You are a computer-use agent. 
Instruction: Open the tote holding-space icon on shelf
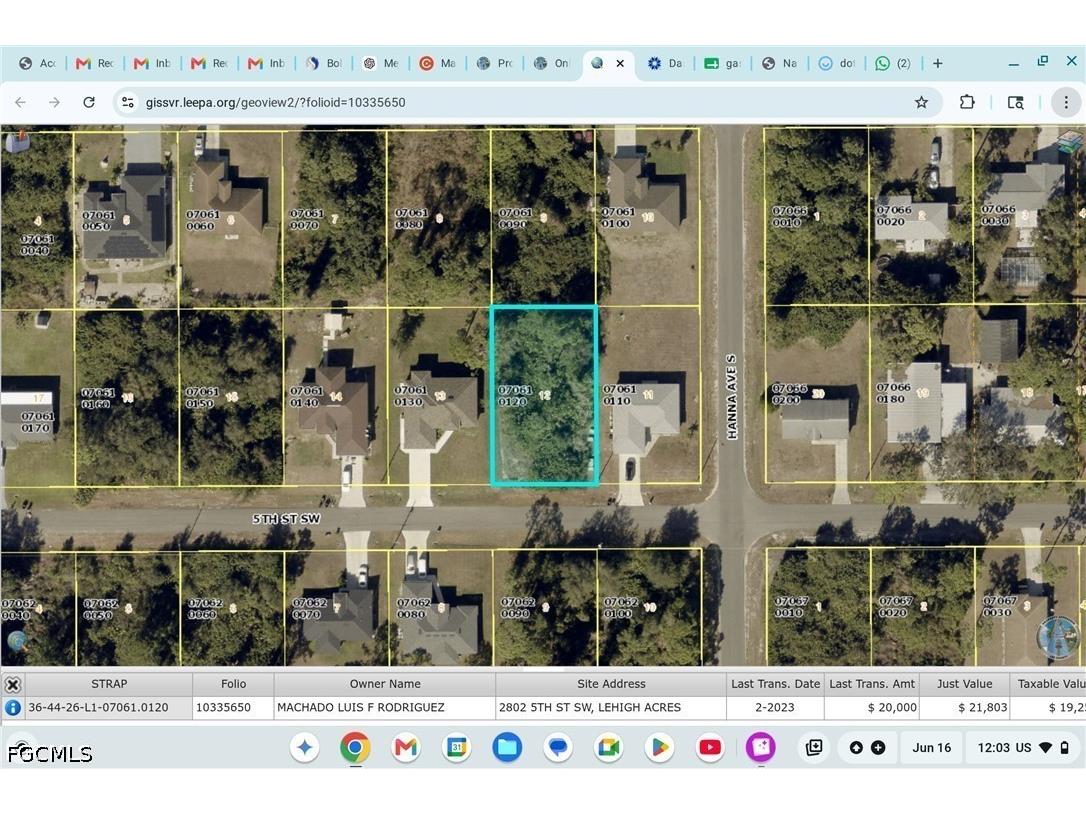[x=814, y=747]
